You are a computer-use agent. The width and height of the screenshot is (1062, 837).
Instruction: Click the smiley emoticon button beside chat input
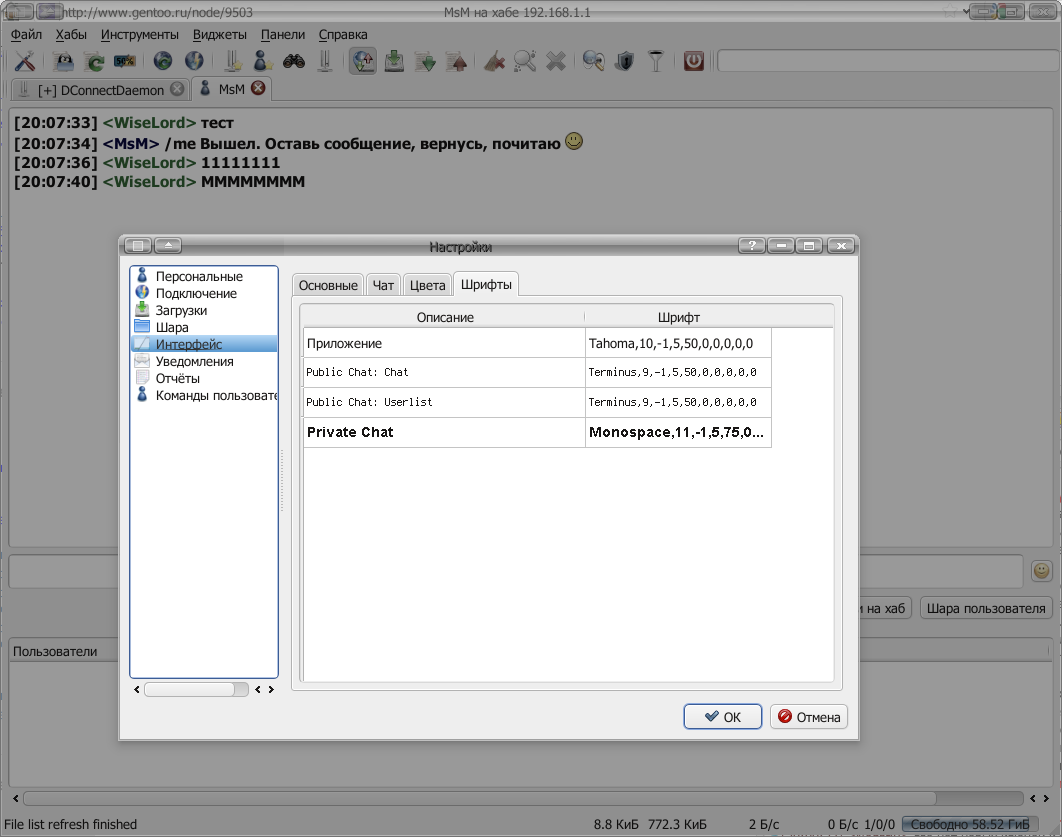point(1042,571)
